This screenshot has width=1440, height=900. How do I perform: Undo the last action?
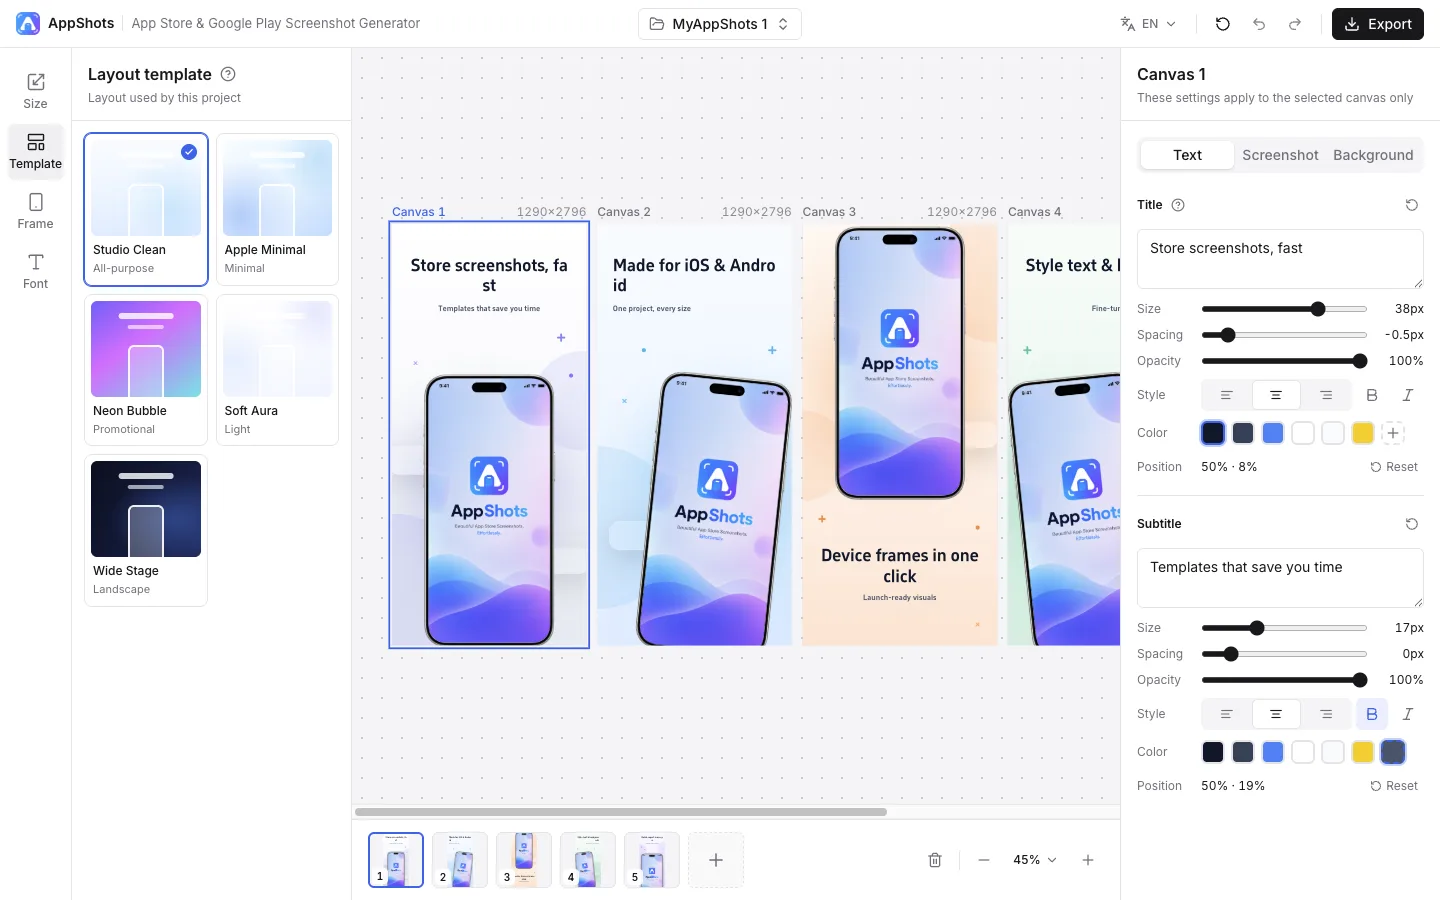coord(1259,24)
